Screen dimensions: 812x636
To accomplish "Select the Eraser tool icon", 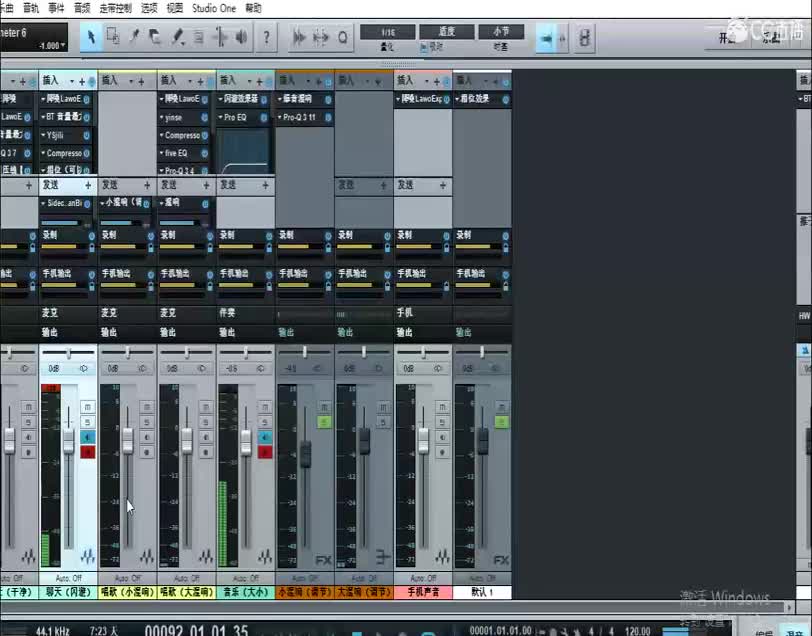I will click(155, 37).
